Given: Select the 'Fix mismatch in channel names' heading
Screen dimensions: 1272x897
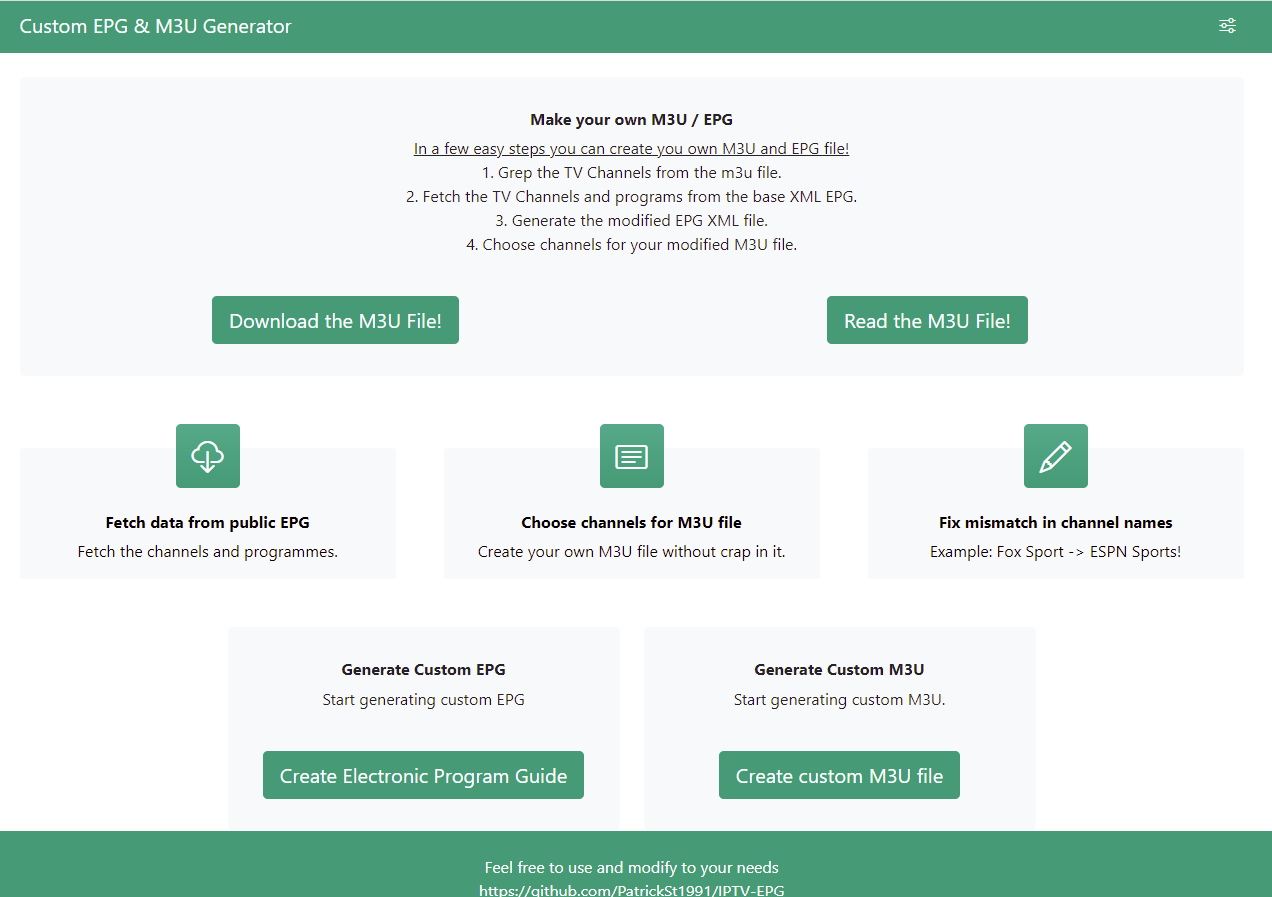Looking at the screenshot, I should pyautogui.click(x=1056, y=522).
